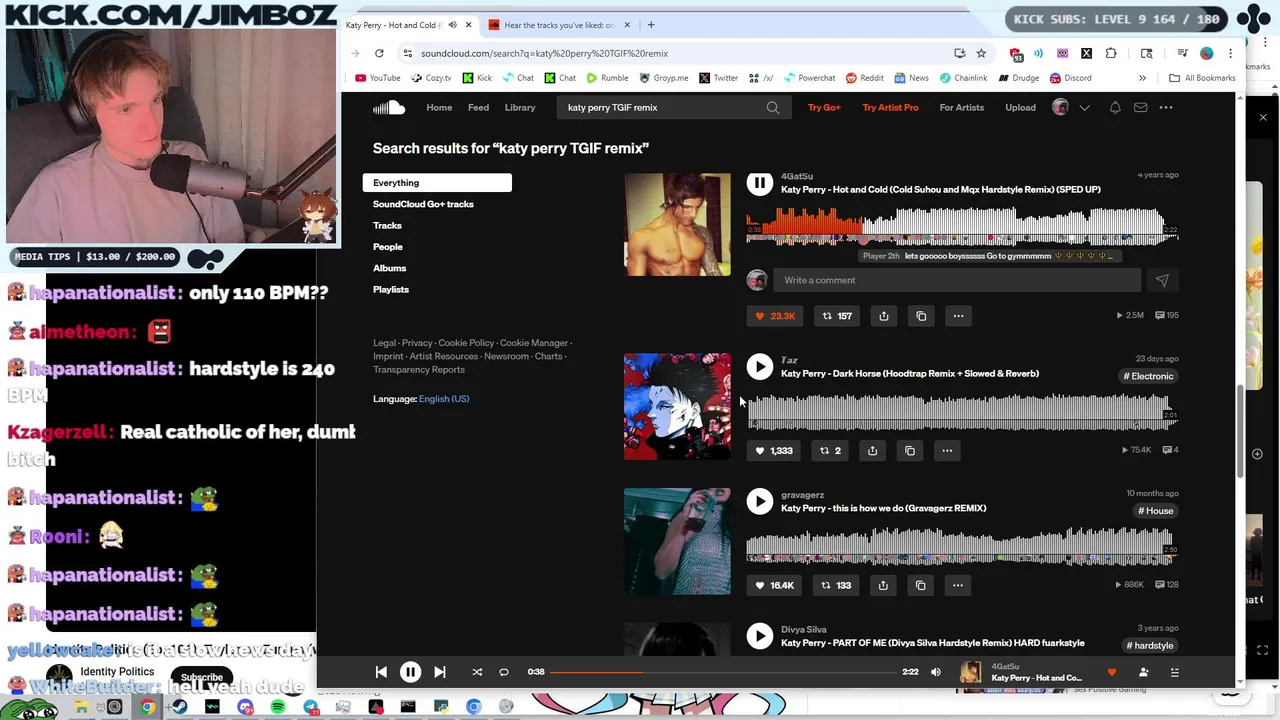
Task: Toggle repeat in the player bar
Action: pyautogui.click(x=504, y=672)
